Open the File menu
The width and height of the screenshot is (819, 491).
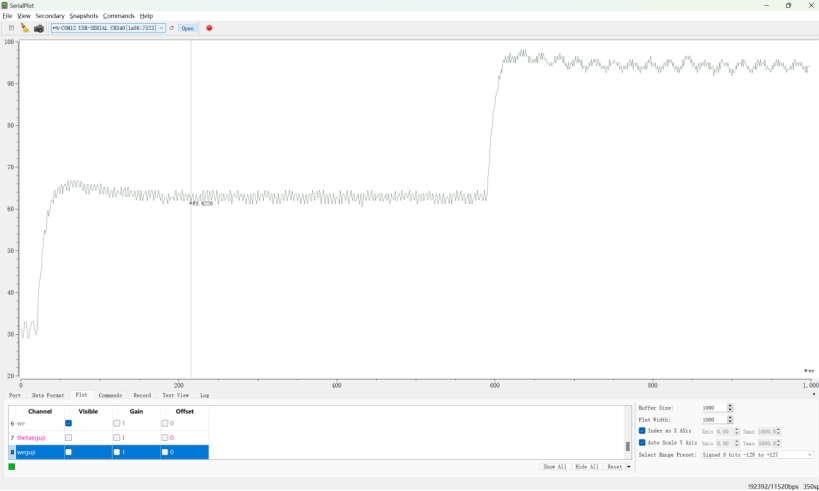point(7,16)
